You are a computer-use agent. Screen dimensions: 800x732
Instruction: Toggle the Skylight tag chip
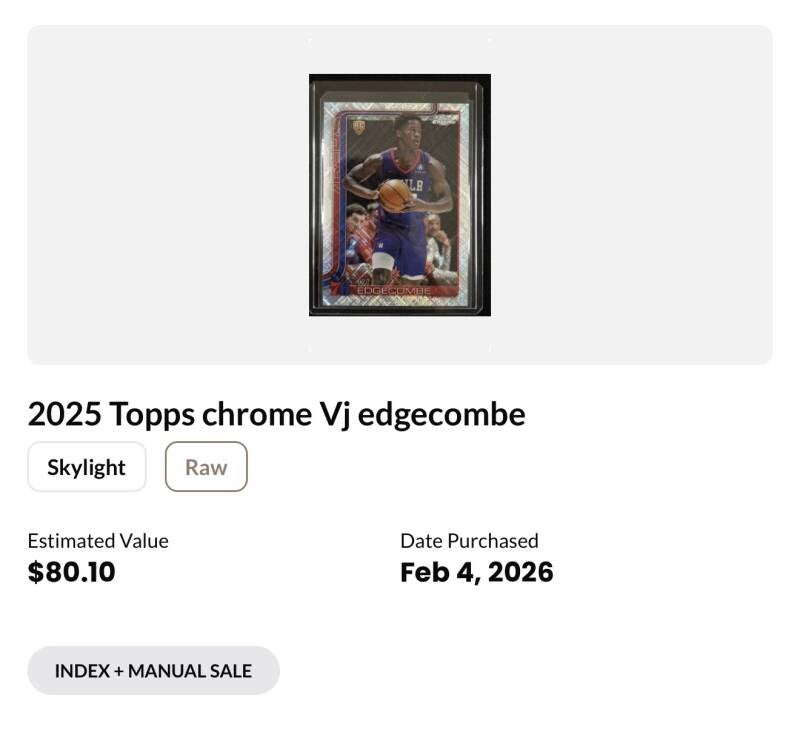point(87,467)
